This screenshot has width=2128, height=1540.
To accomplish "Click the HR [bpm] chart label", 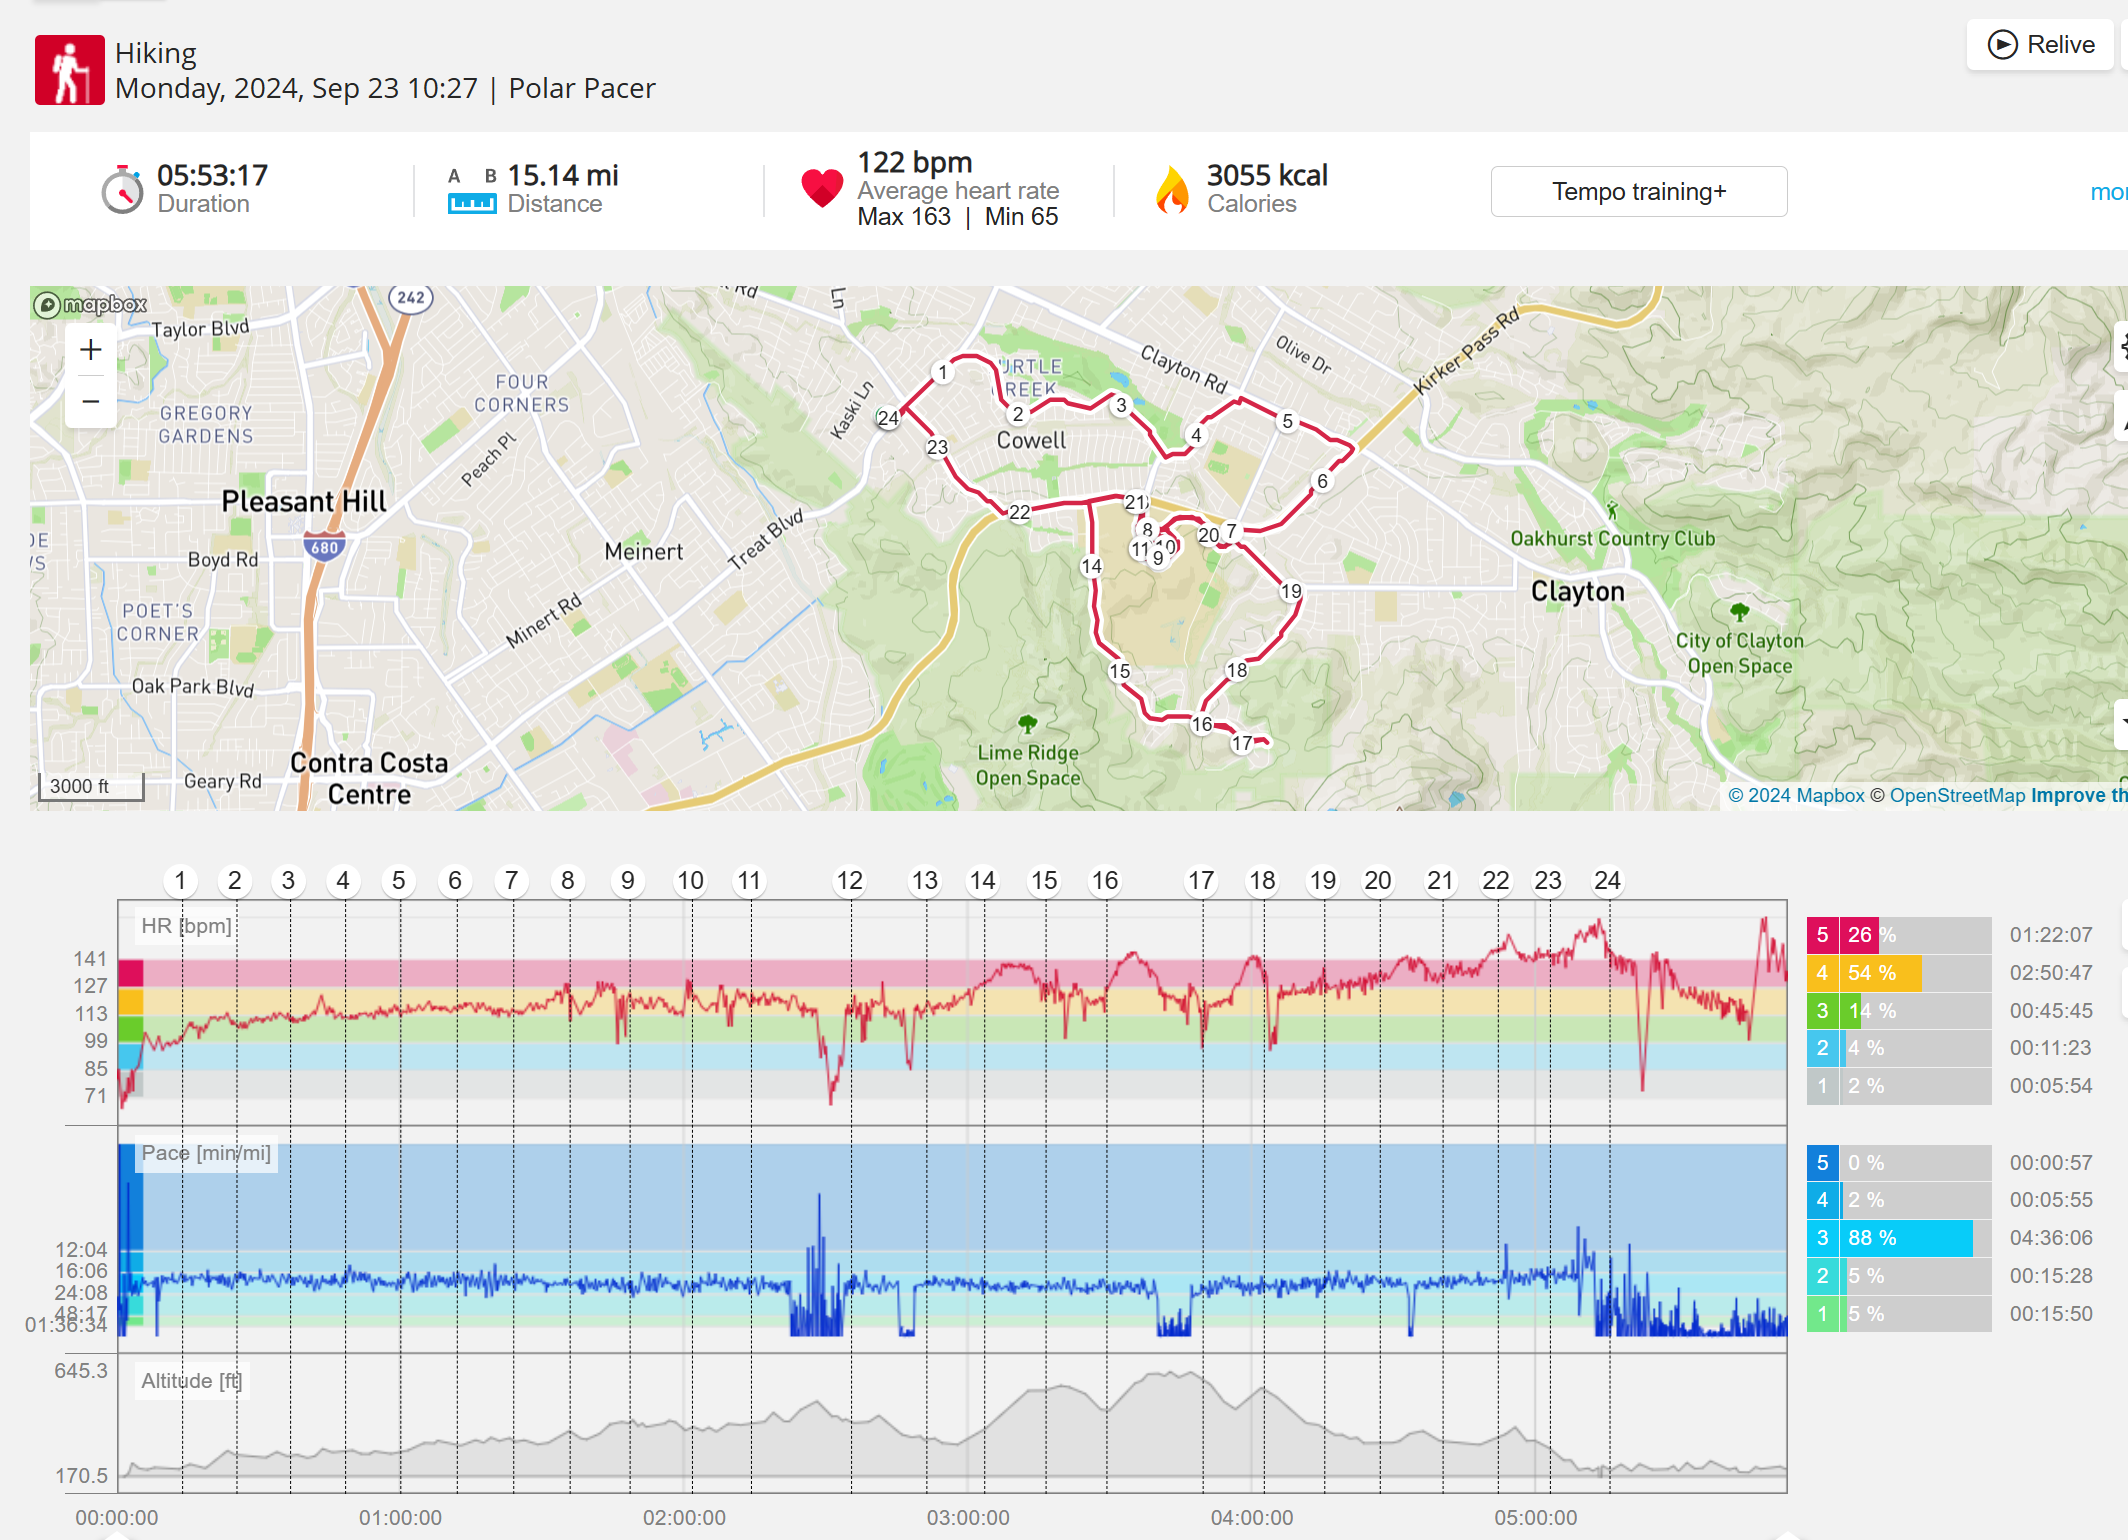I will [186, 926].
